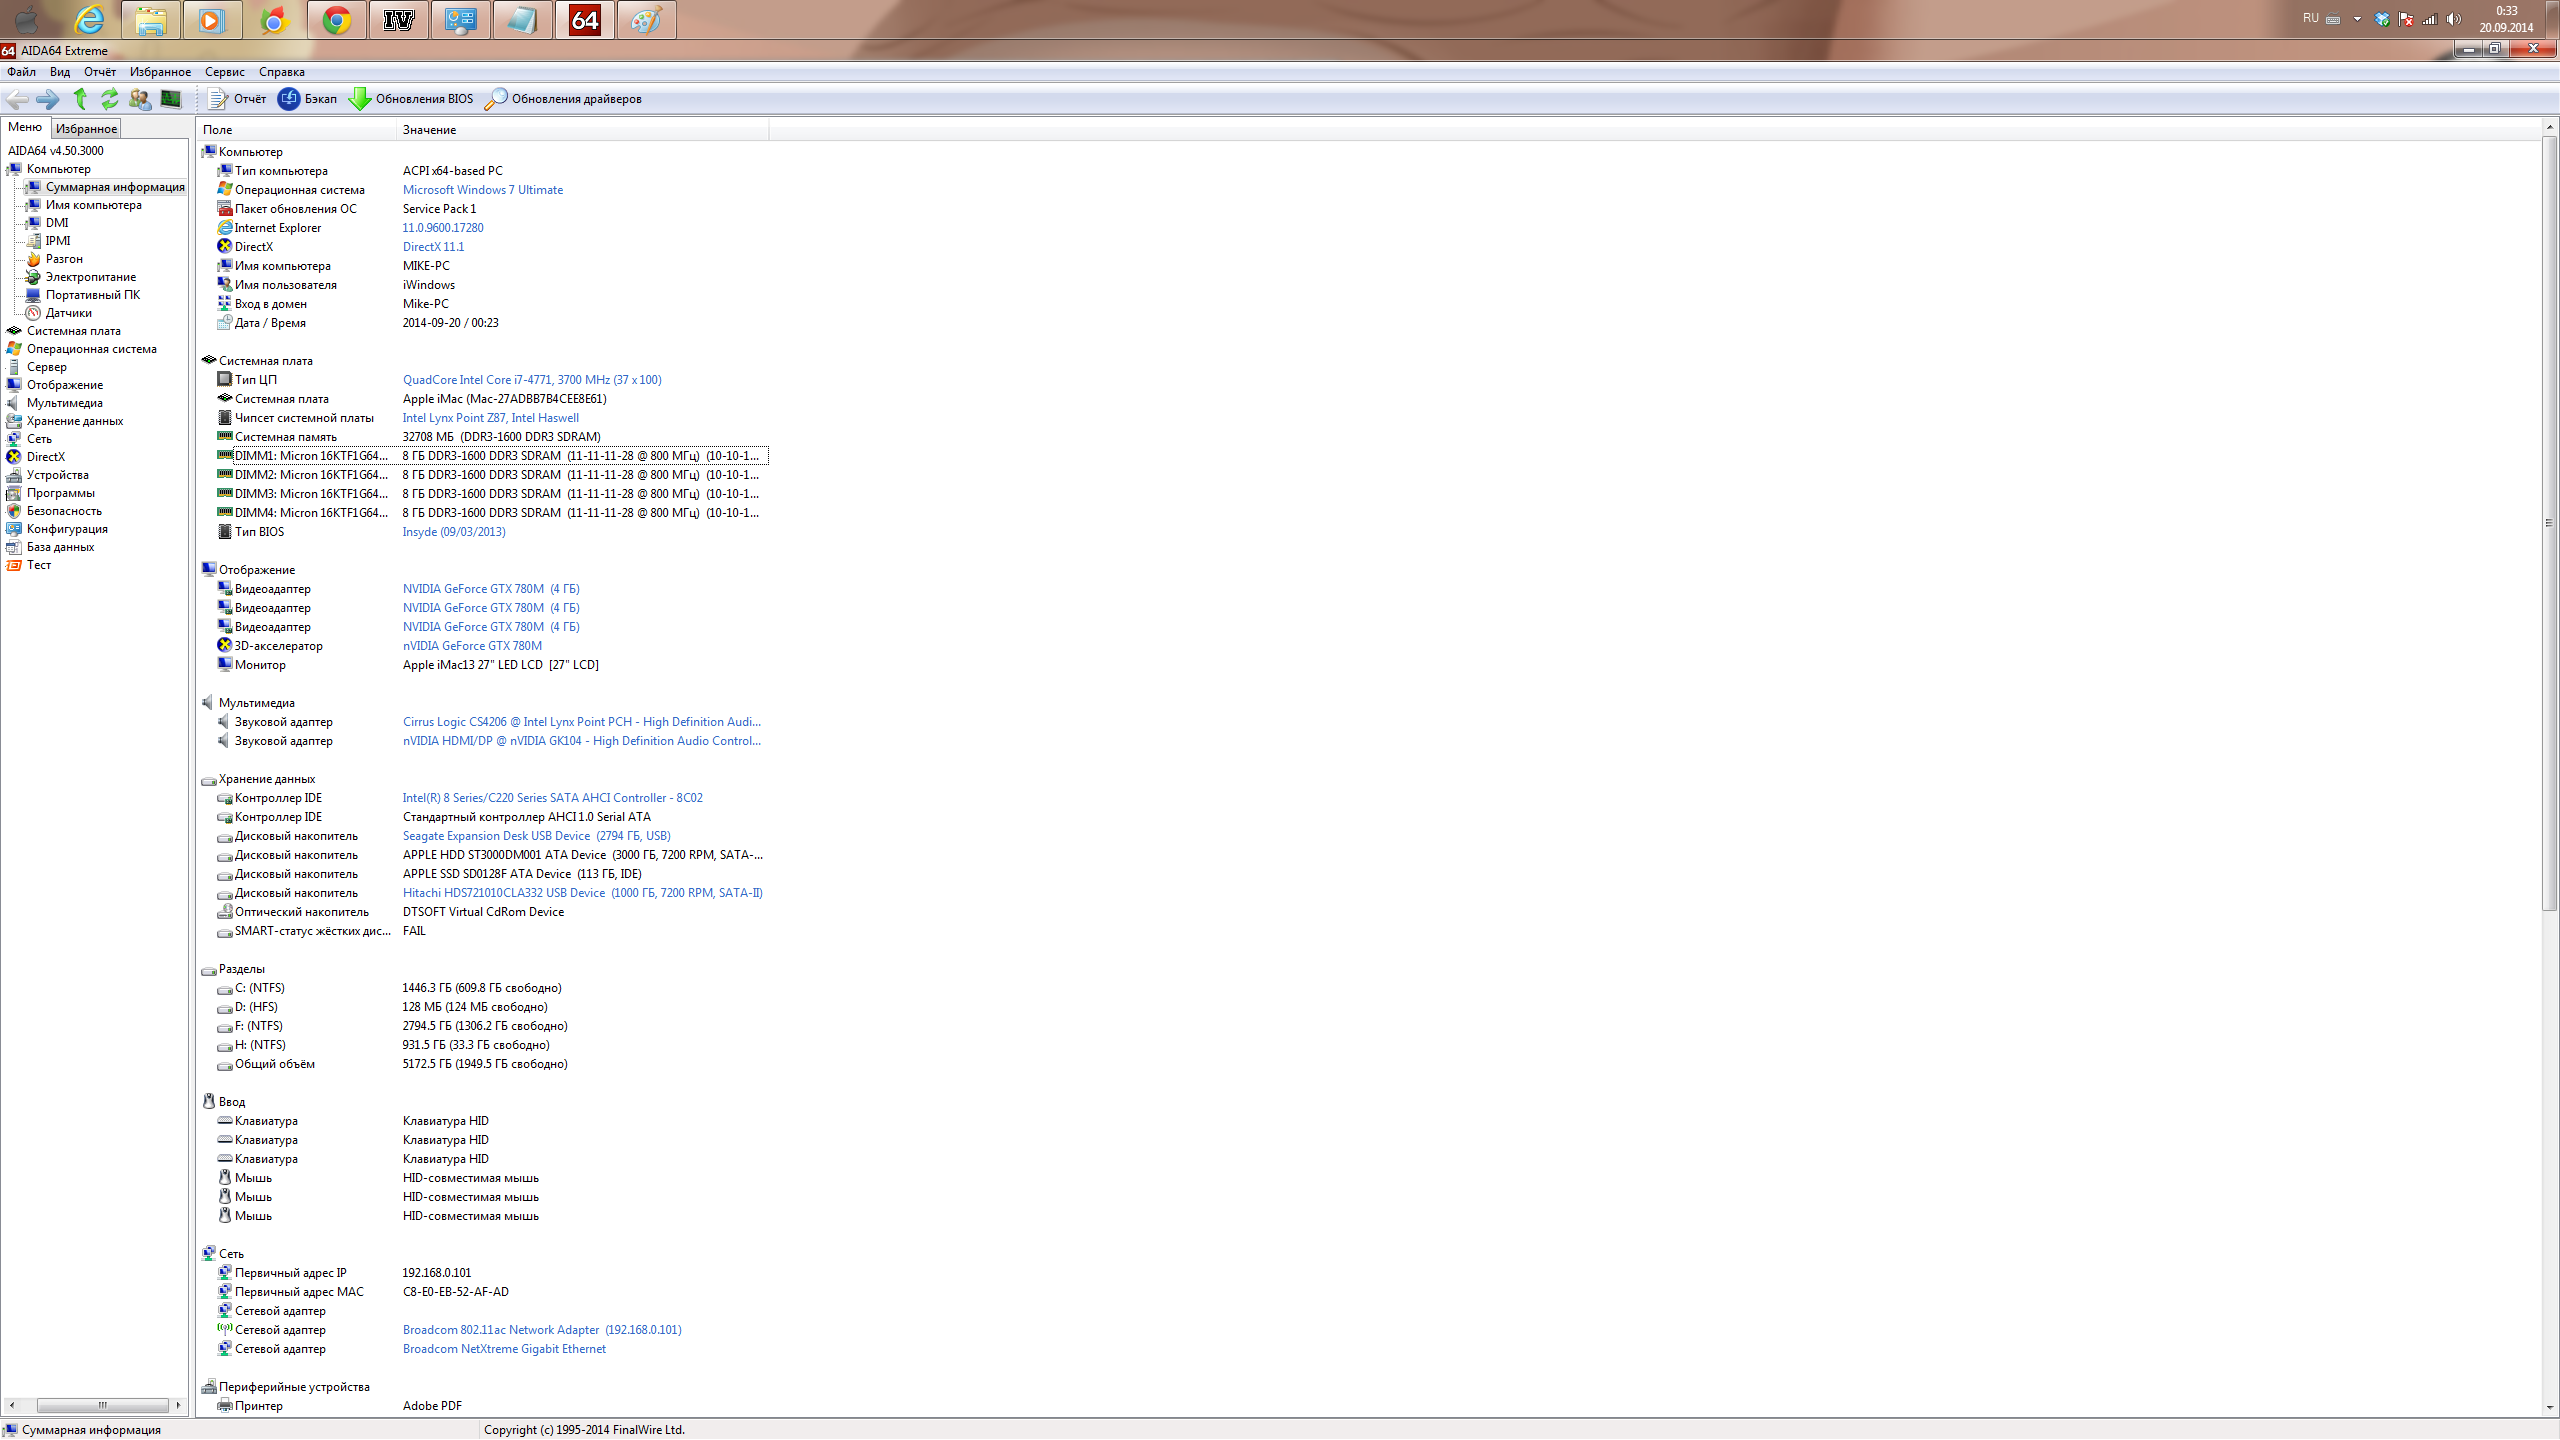Click the Insyde BIOS date link
Screen dimensions: 2560x1440
coord(454,532)
